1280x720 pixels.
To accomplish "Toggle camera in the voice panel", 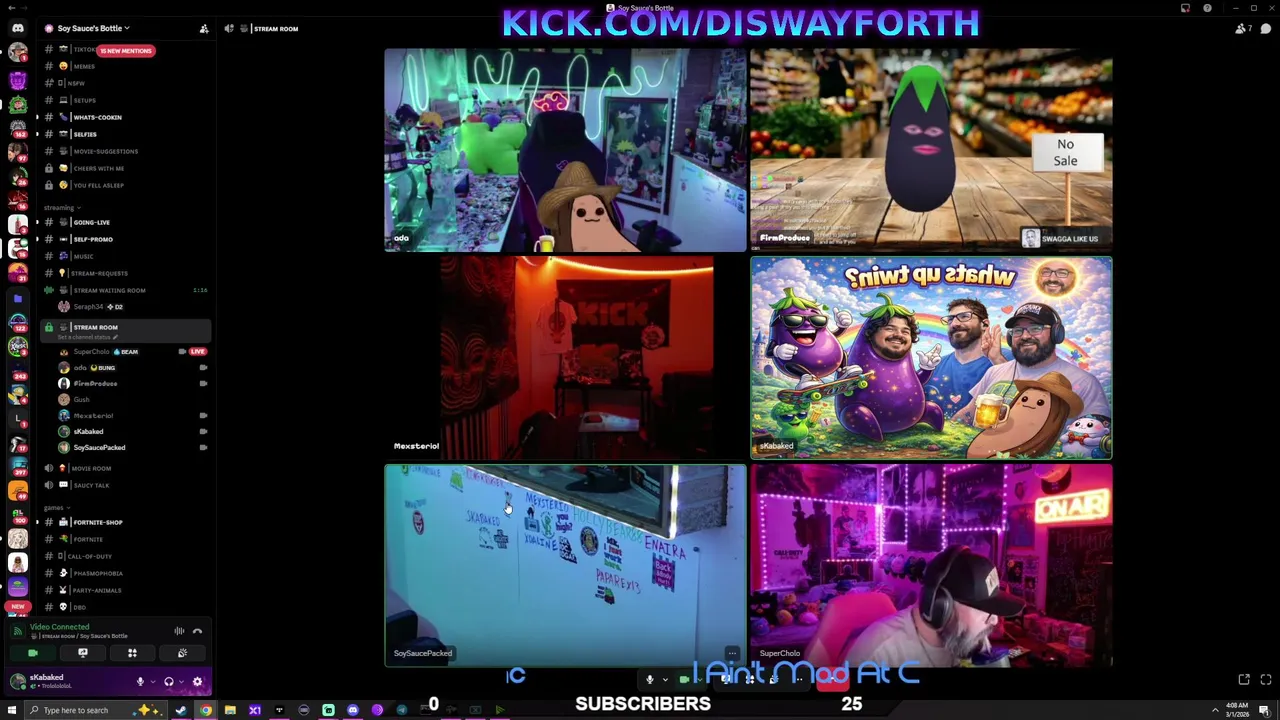I will click(33, 653).
